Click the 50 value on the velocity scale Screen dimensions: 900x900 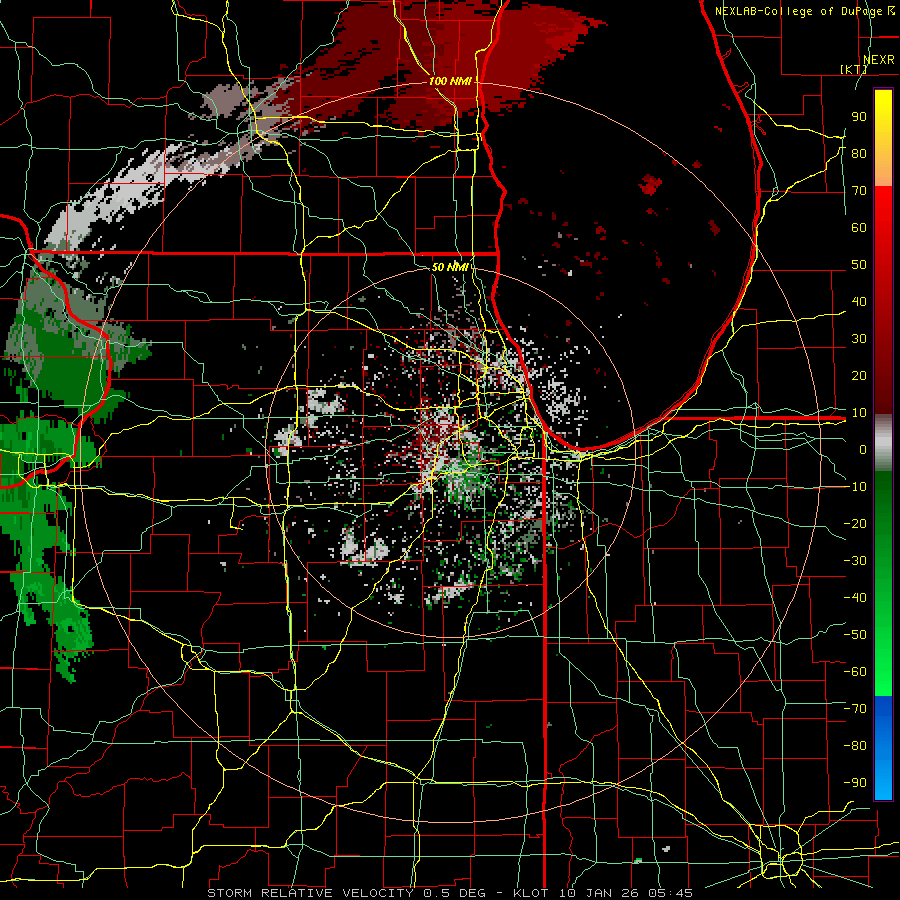pyautogui.click(x=859, y=265)
